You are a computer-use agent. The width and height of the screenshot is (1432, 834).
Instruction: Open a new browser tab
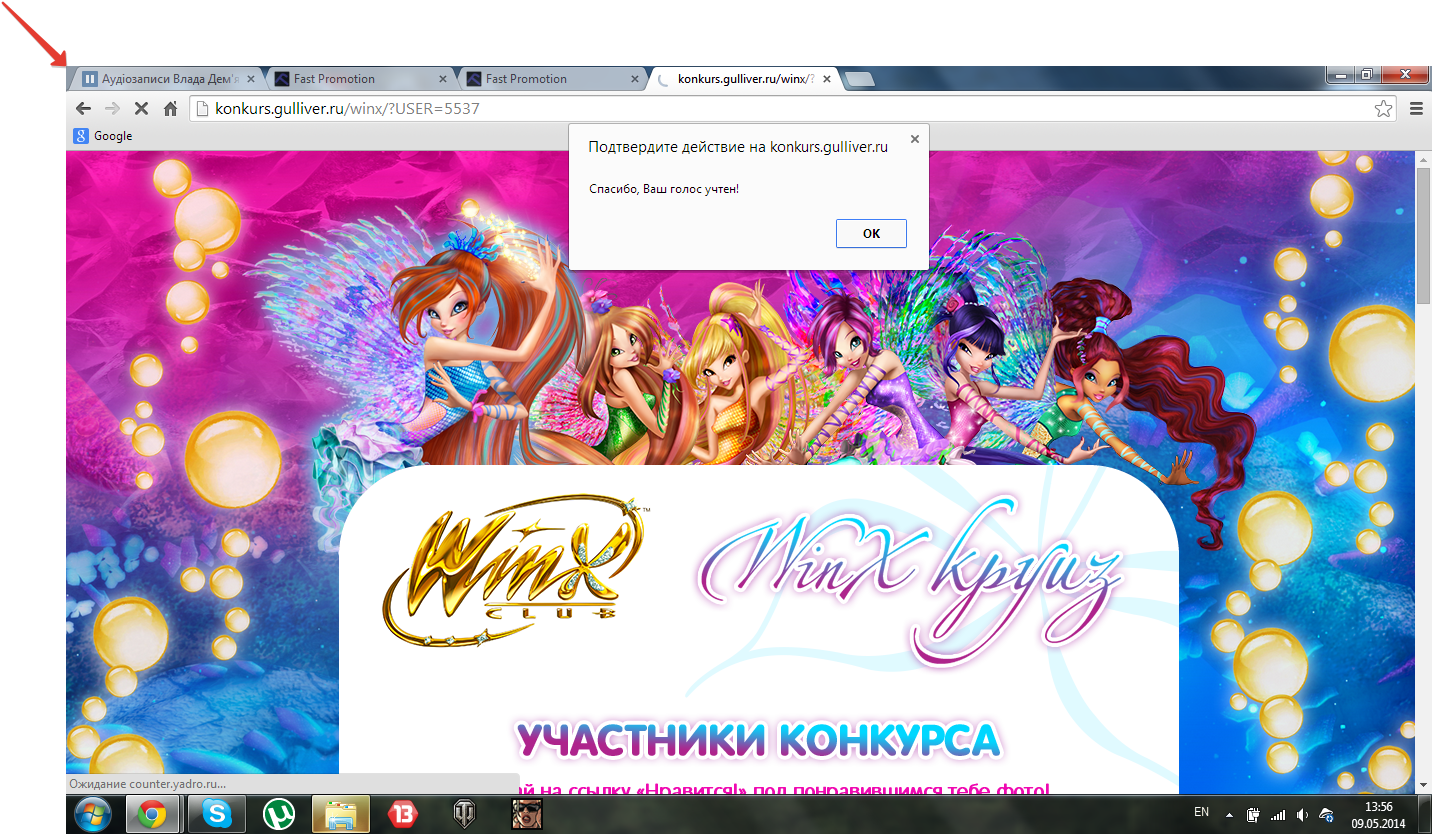(859, 80)
